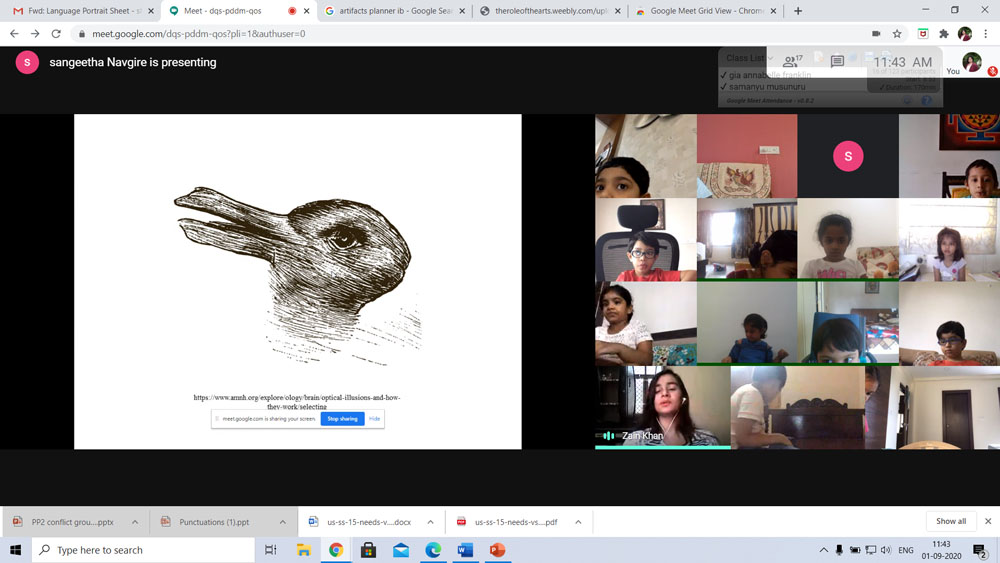The image size is (1000, 563).
Task: Open PowerPoint from the taskbar
Action: click(498, 550)
